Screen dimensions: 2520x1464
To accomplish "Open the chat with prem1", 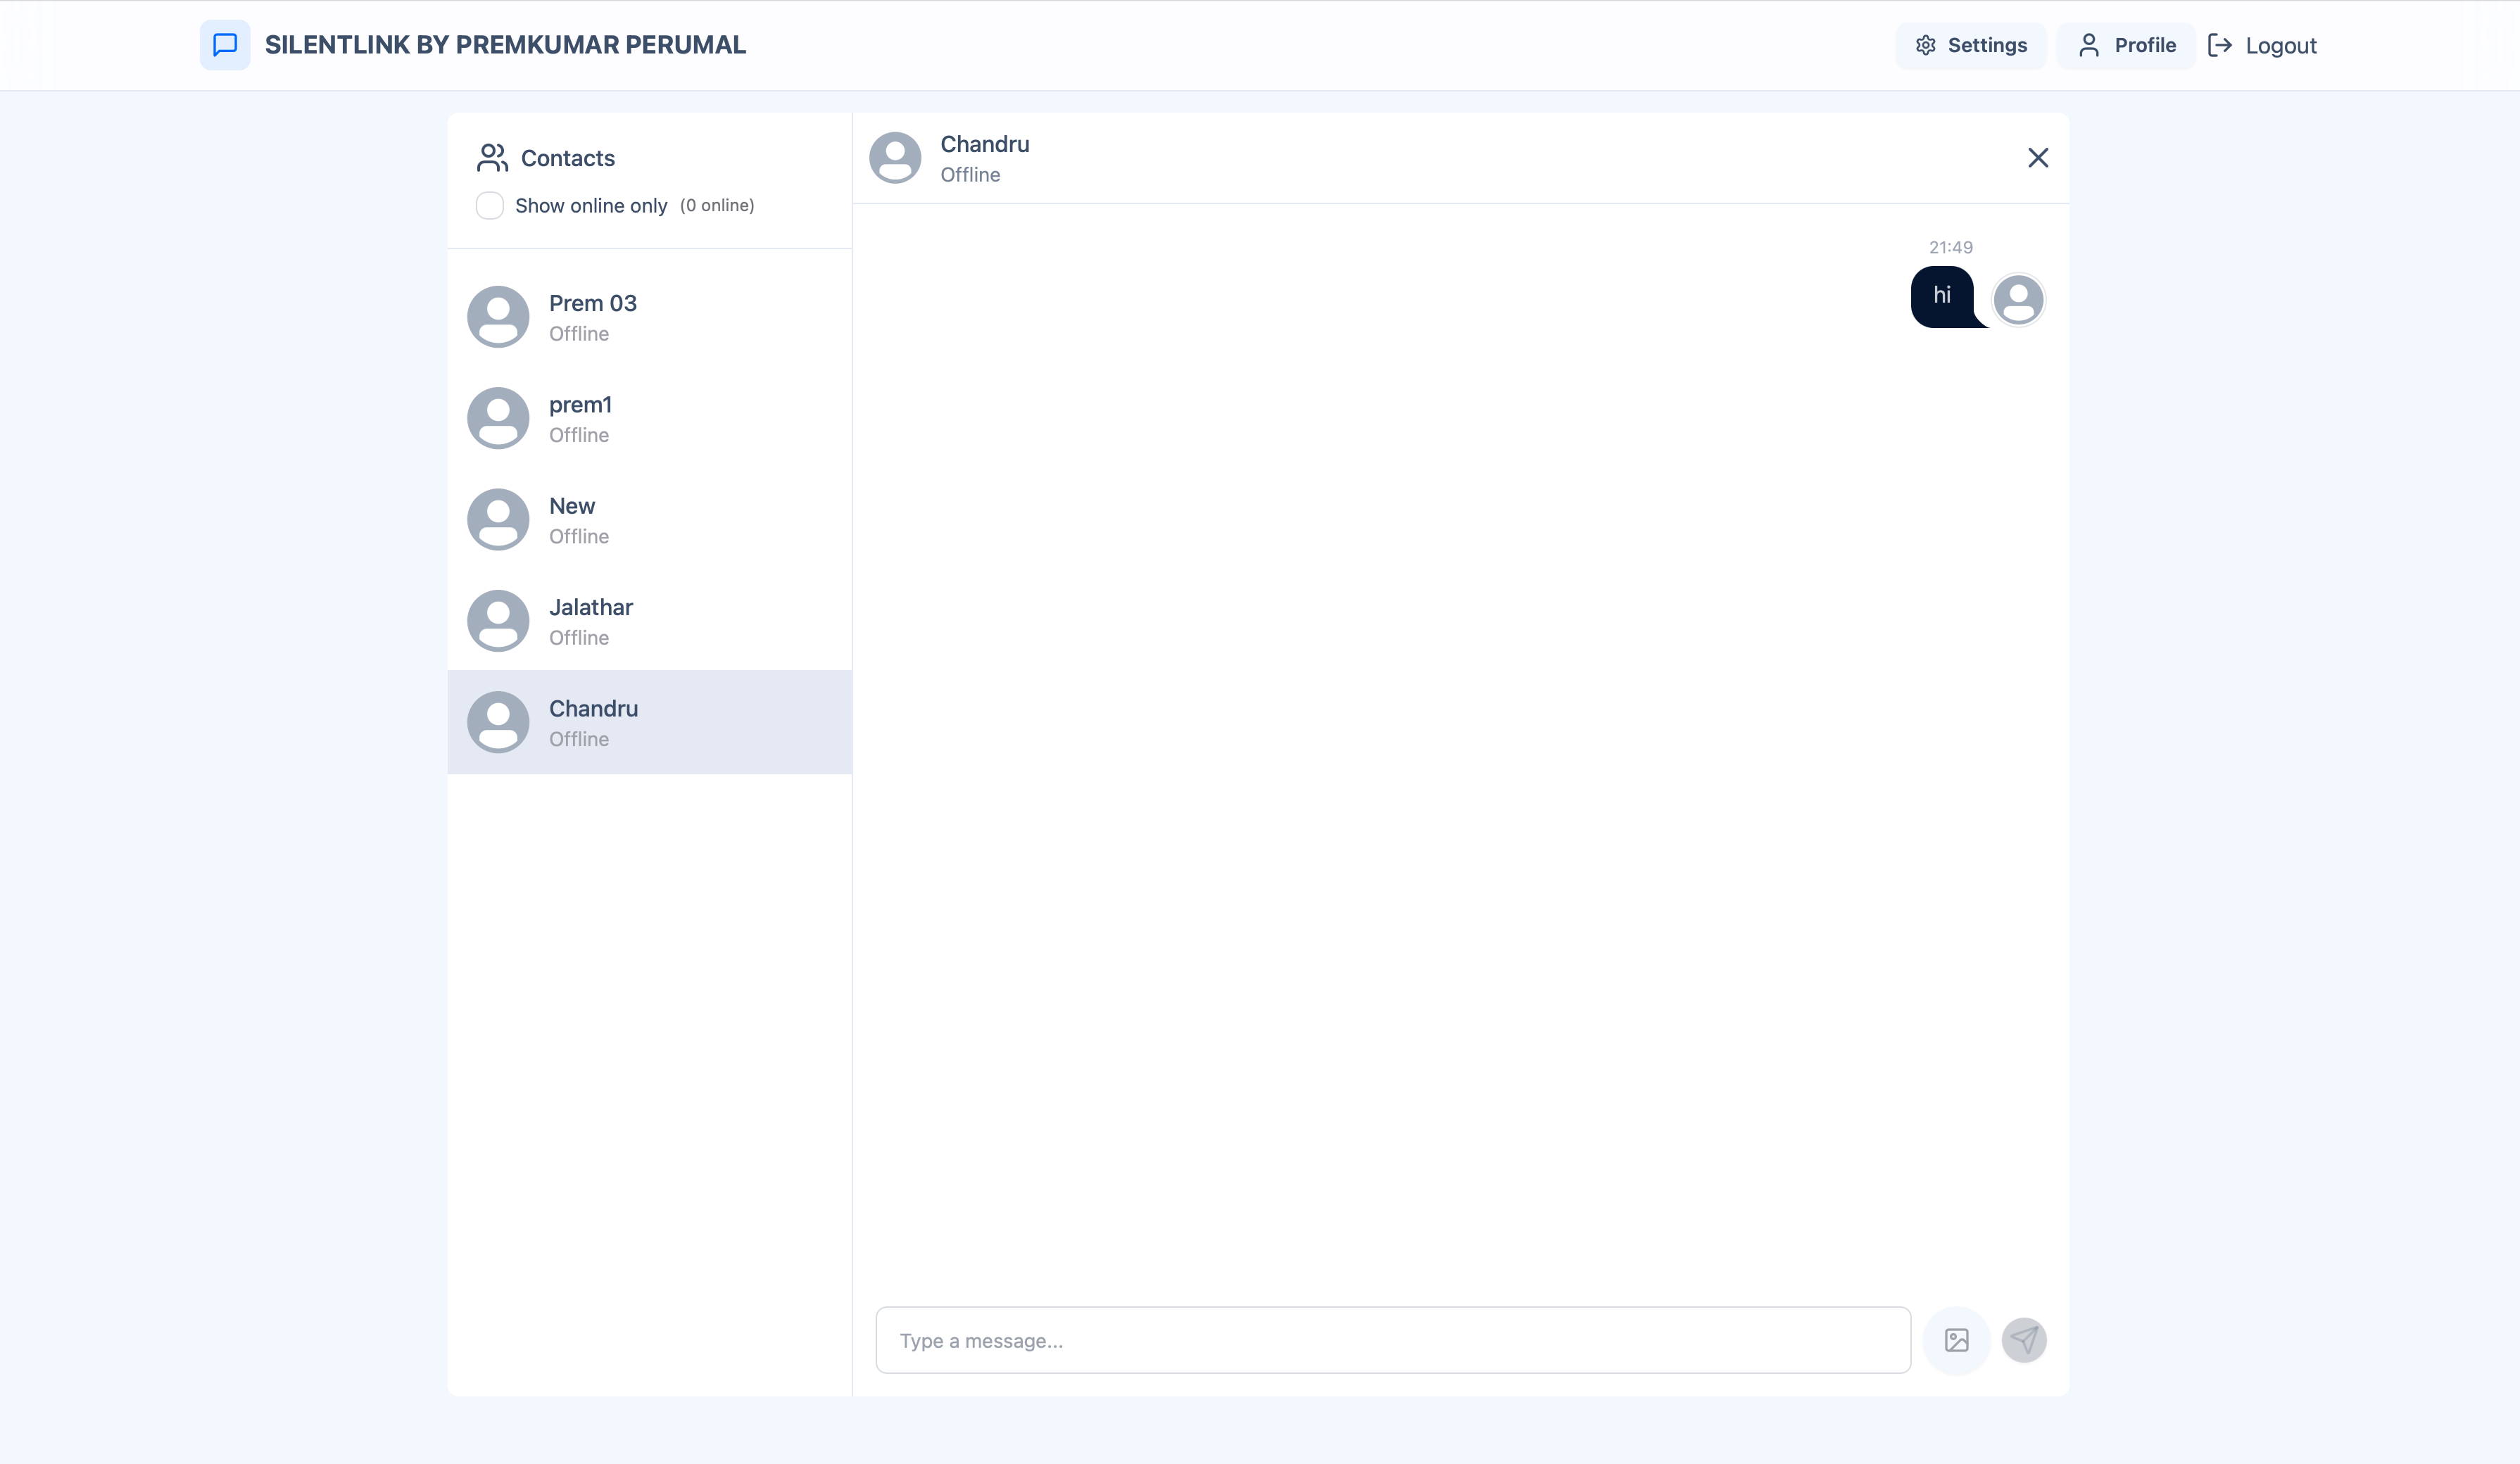I will tap(650, 419).
